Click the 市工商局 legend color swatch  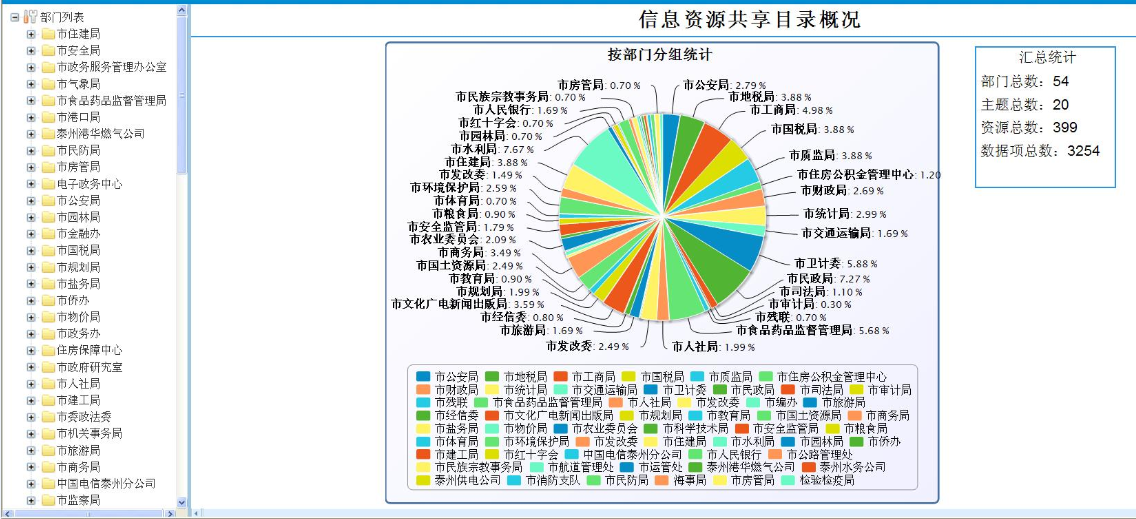pos(558,376)
